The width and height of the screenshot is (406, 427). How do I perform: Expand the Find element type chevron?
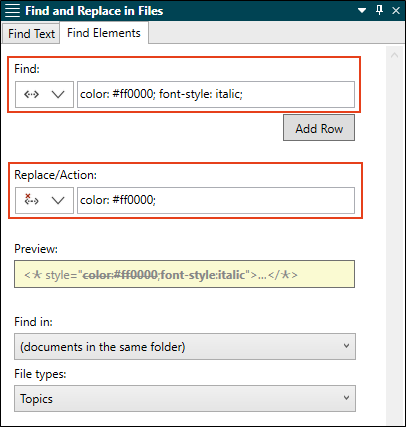click(x=58, y=95)
